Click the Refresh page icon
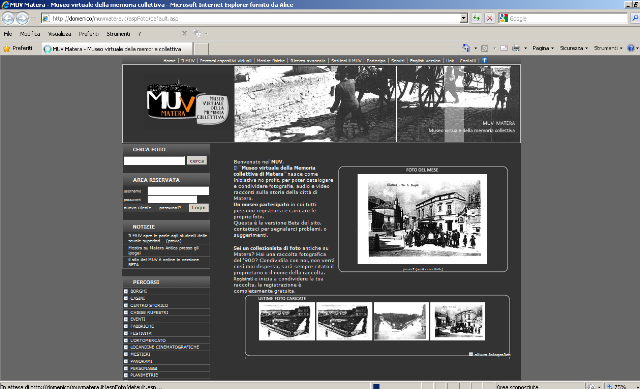This screenshot has width=640, height=389. [476, 18]
